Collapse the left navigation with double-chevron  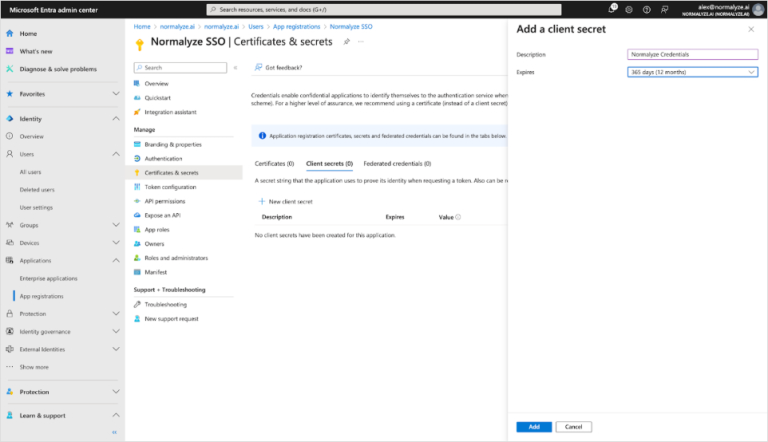[x=113, y=432]
